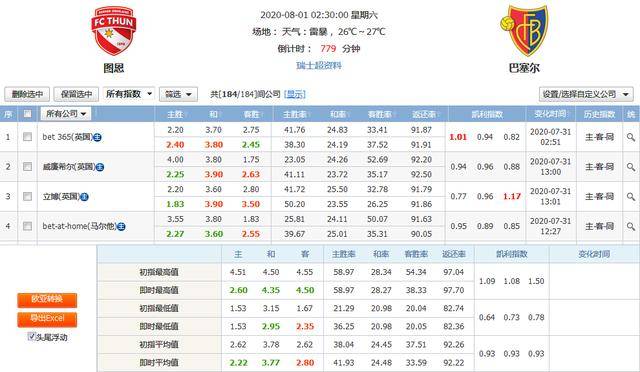640x372 pixels.
Task: Click 初指最高值 row label
Action: [x=159, y=272]
